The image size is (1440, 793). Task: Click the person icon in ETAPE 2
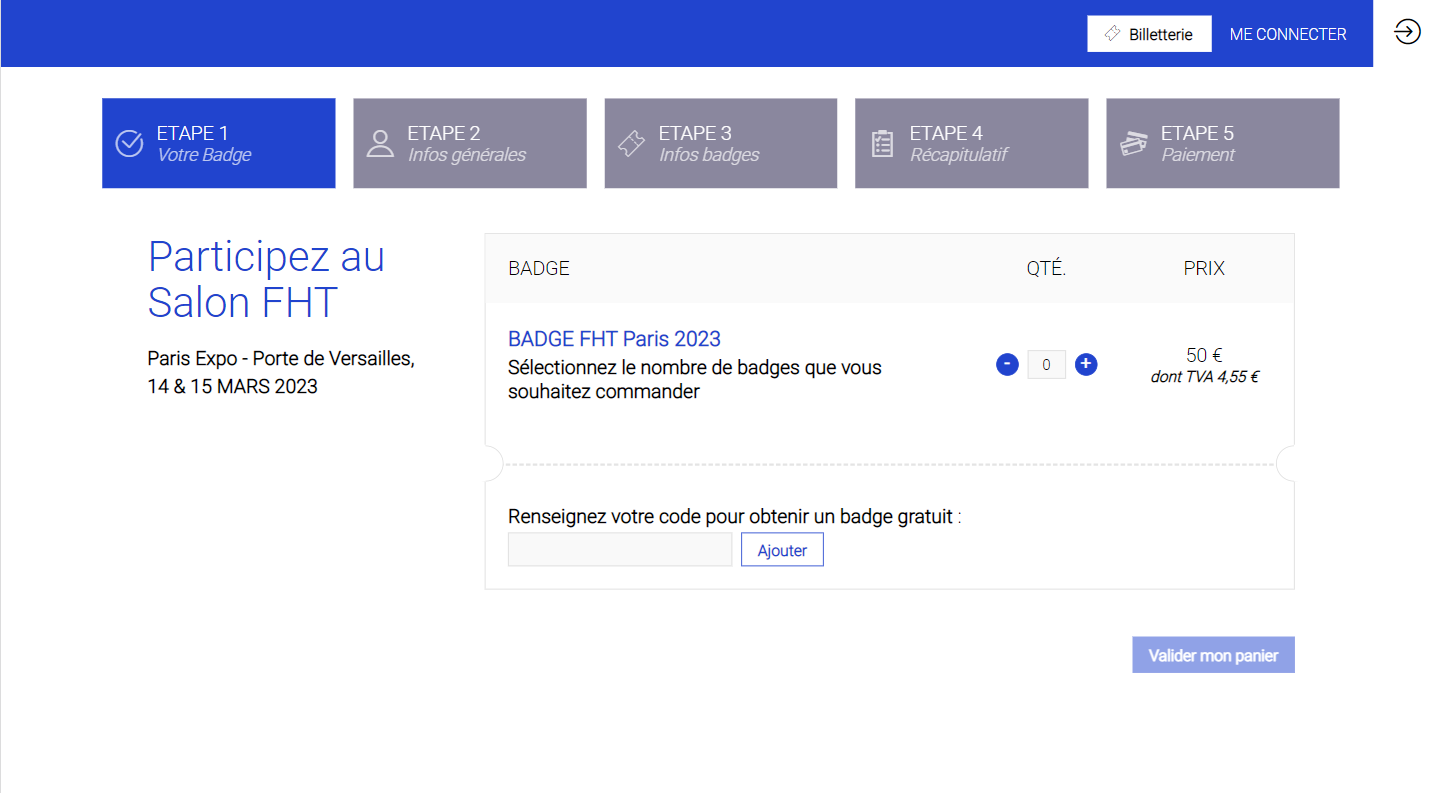tap(380, 143)
